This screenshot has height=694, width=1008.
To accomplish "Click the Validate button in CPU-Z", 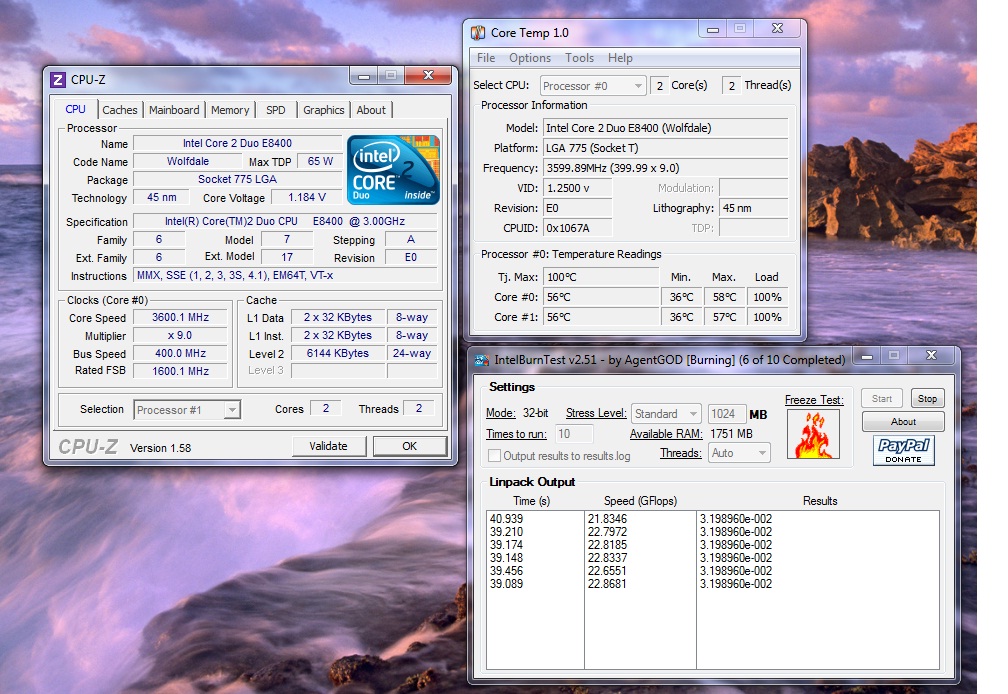I will 328,446.
